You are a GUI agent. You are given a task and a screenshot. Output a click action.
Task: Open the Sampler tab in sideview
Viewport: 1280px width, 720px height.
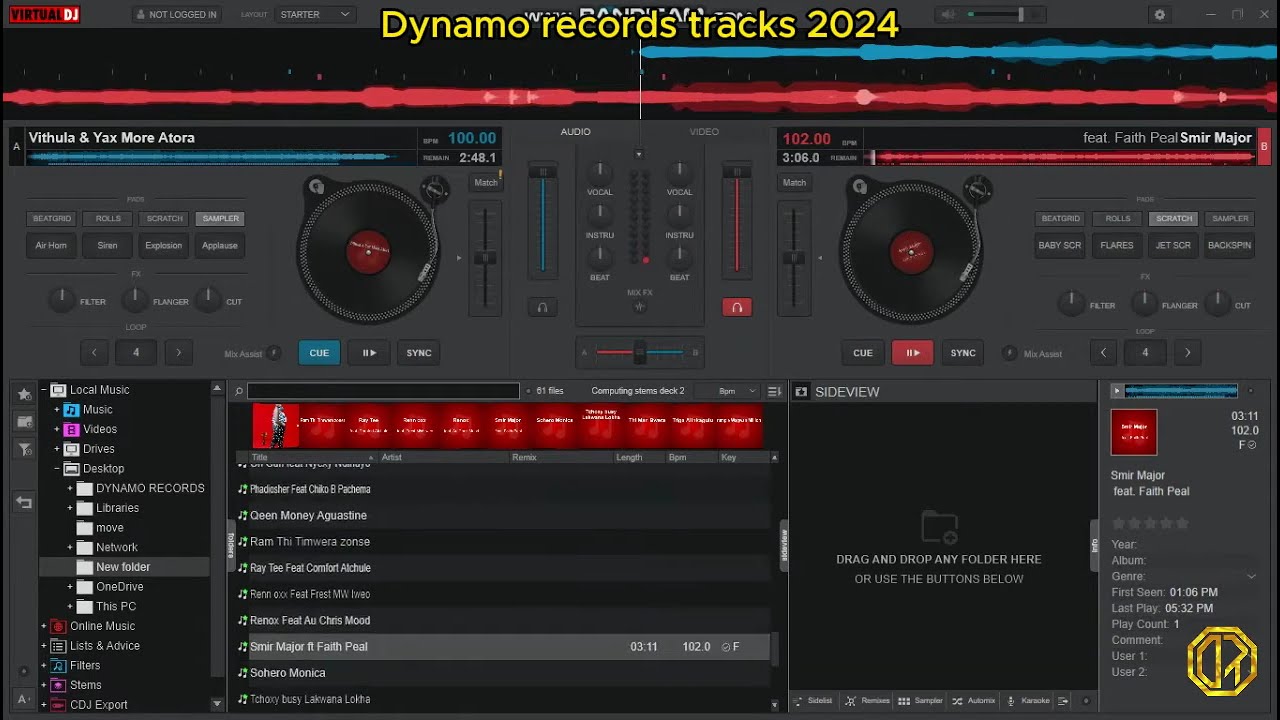tap(921, 701)
